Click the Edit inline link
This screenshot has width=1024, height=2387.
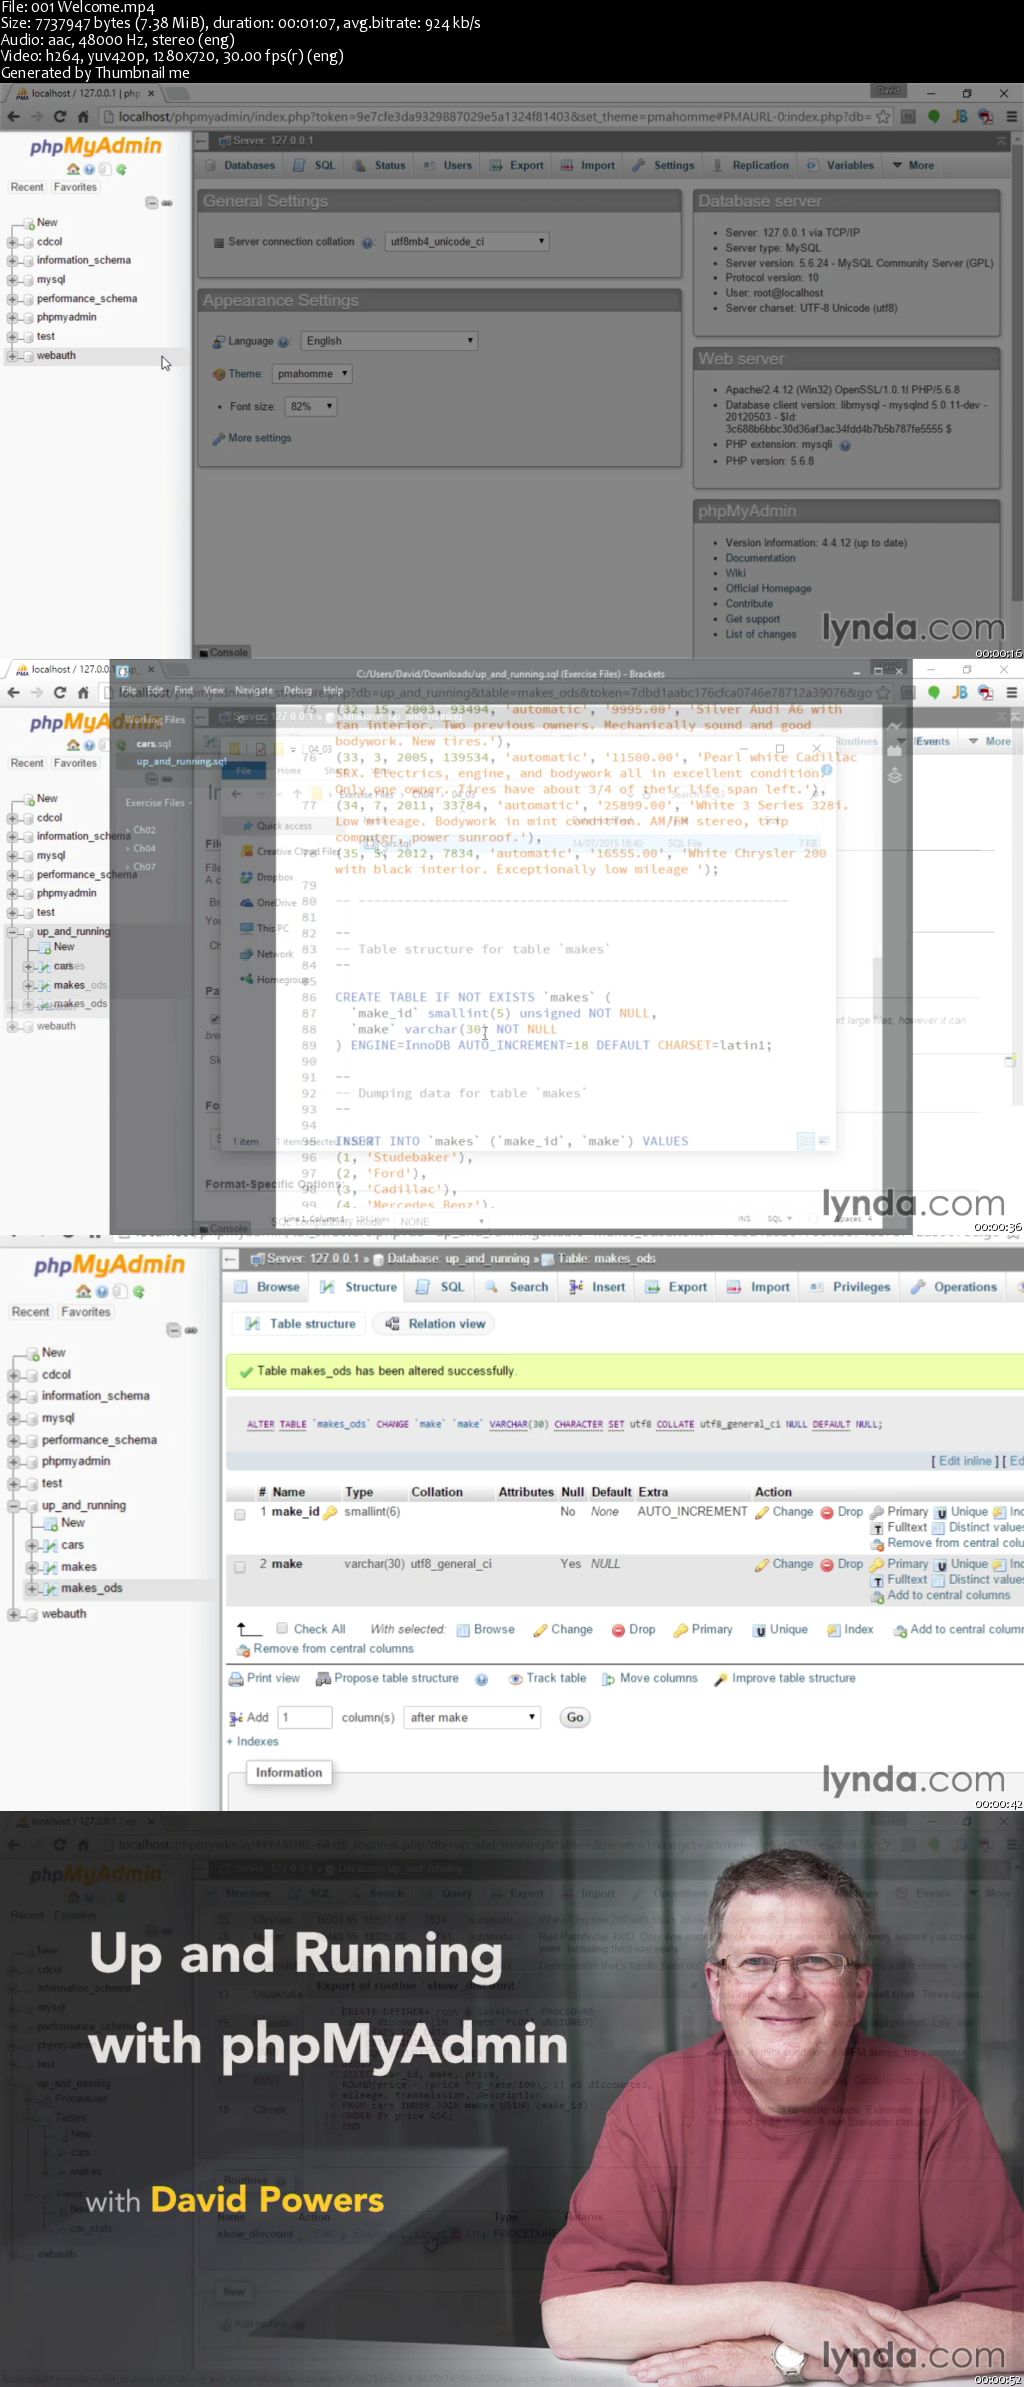point(965,1461)
